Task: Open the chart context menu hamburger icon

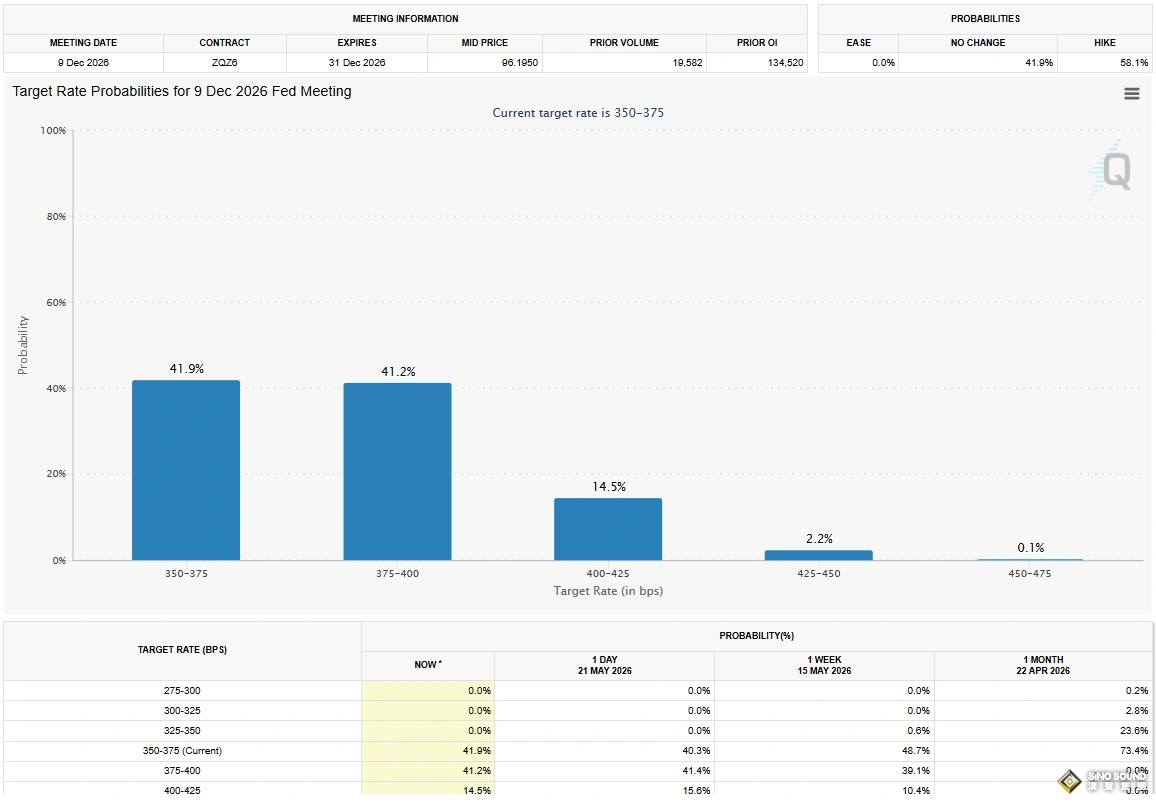Action: (1131, 94)
